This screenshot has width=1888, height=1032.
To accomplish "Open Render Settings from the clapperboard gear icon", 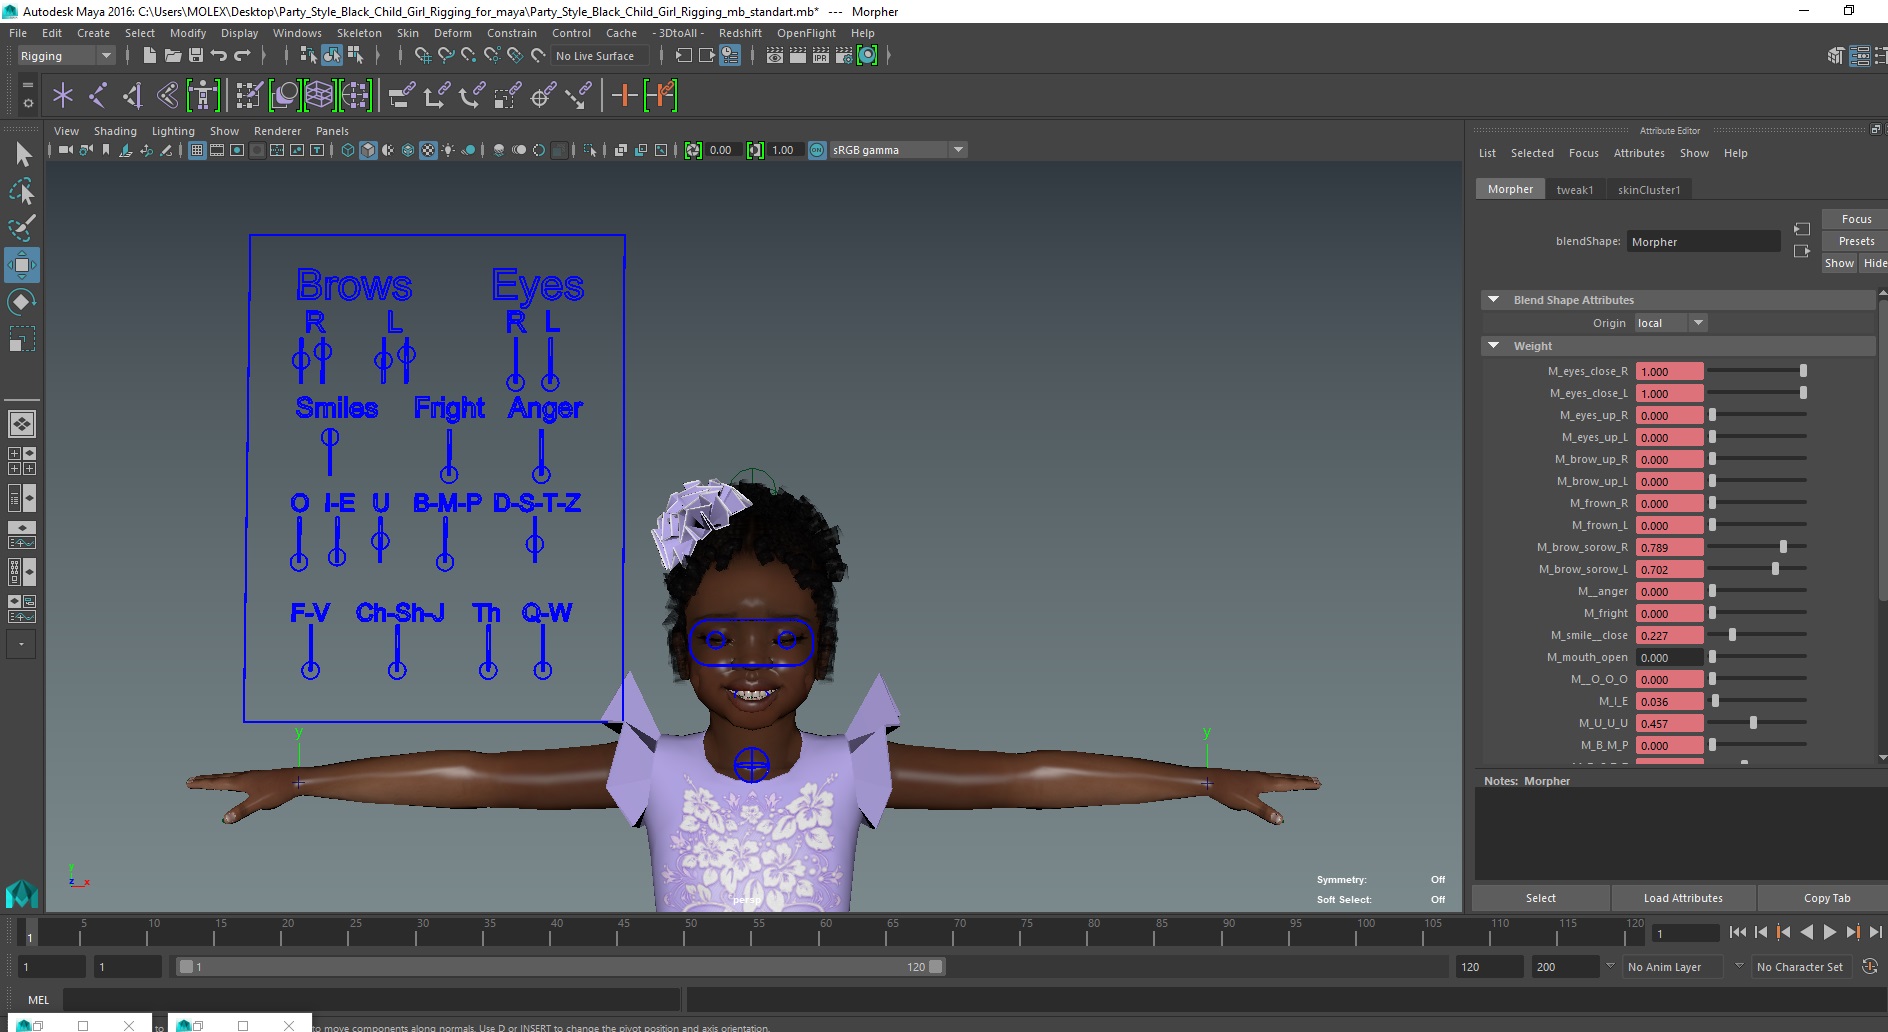I will pyautogui.click(x=844, y=55).
